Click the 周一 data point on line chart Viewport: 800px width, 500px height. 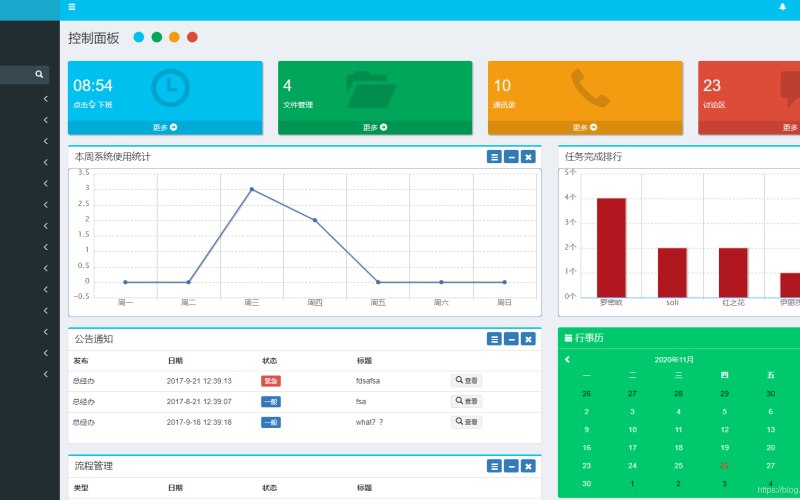tap(126, 282)
